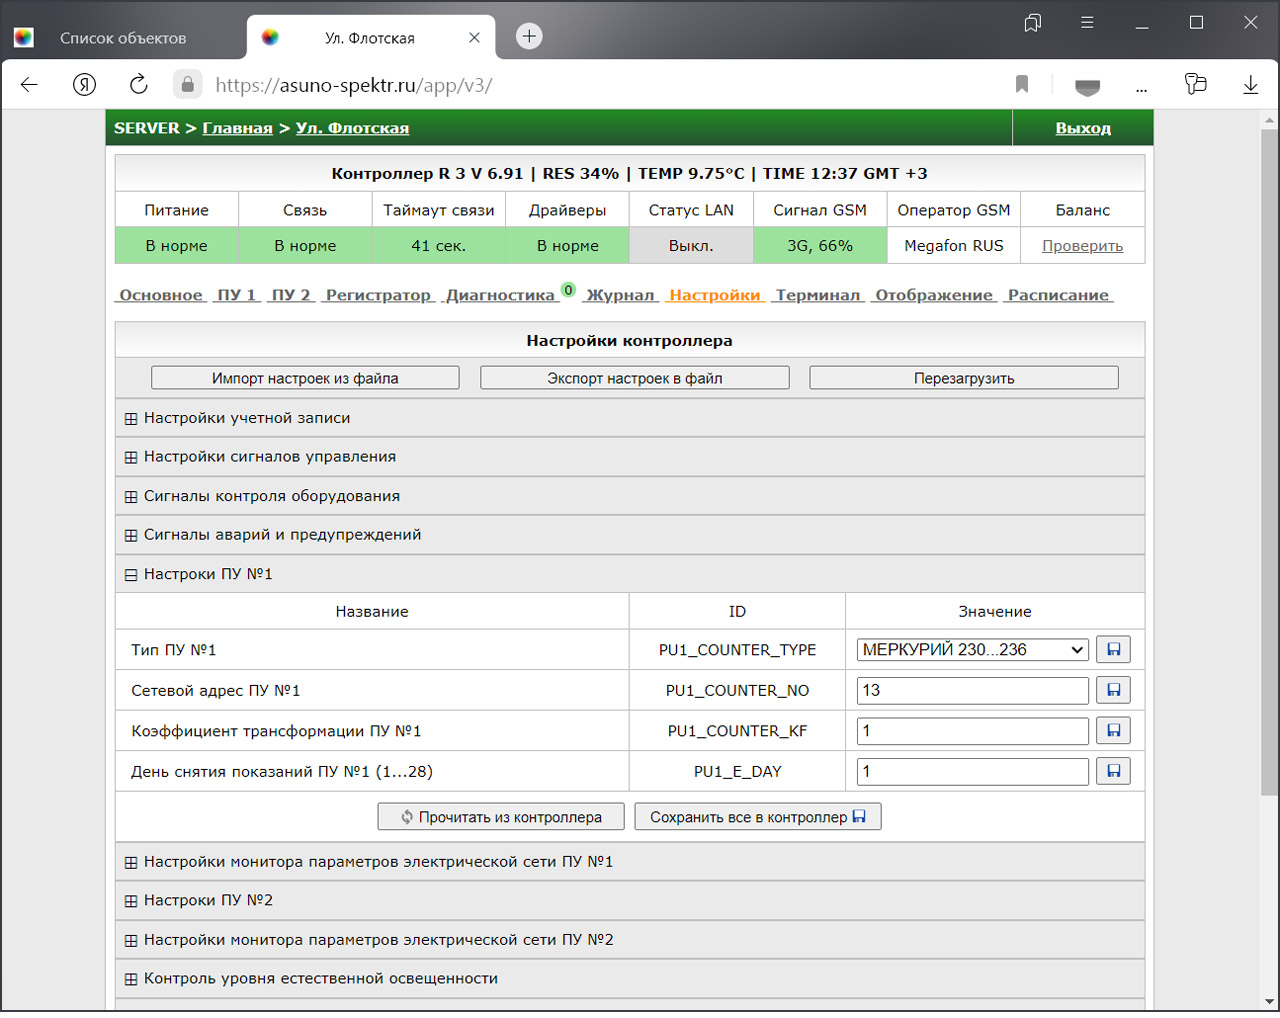Click the scrollbar up arrow
1280x1018 pixels.
[x=1269, y=119]
